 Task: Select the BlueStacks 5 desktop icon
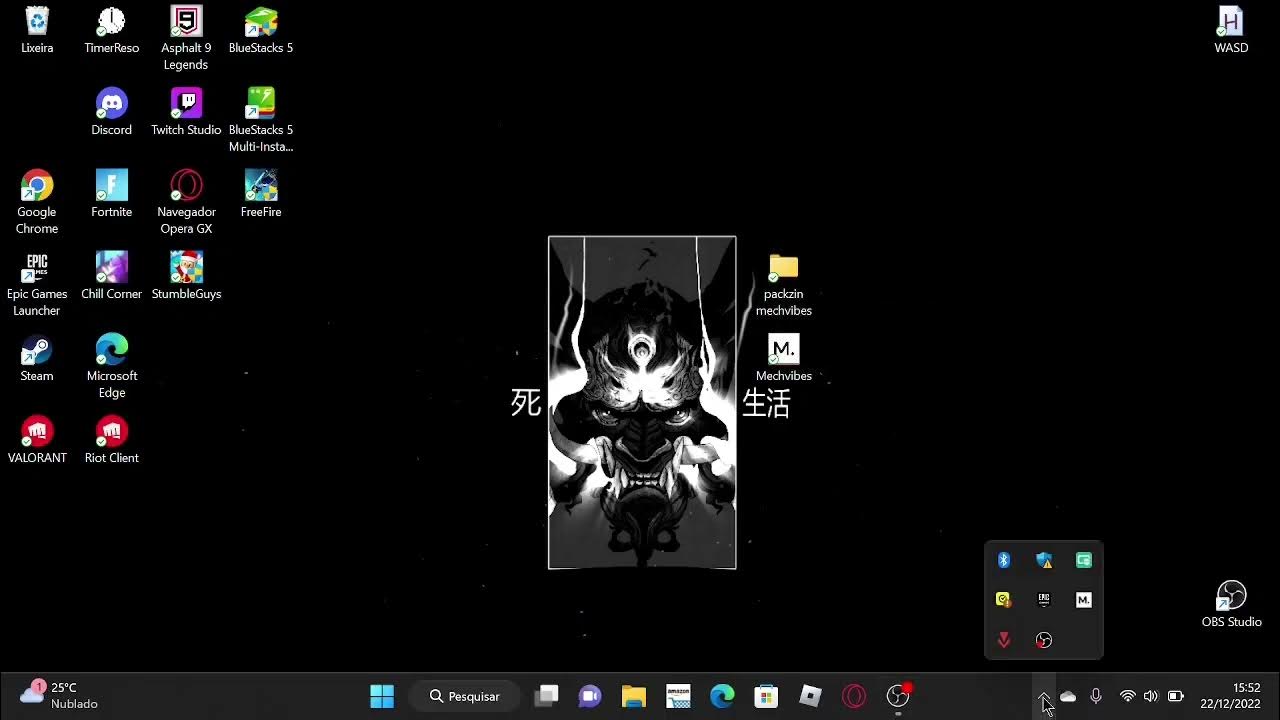click(x=261, y=30)
